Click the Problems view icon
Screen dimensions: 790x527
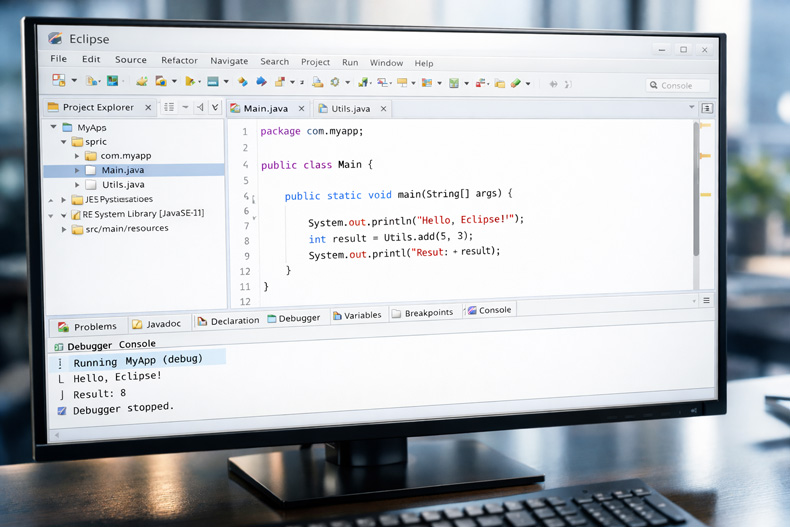(64, 327)
